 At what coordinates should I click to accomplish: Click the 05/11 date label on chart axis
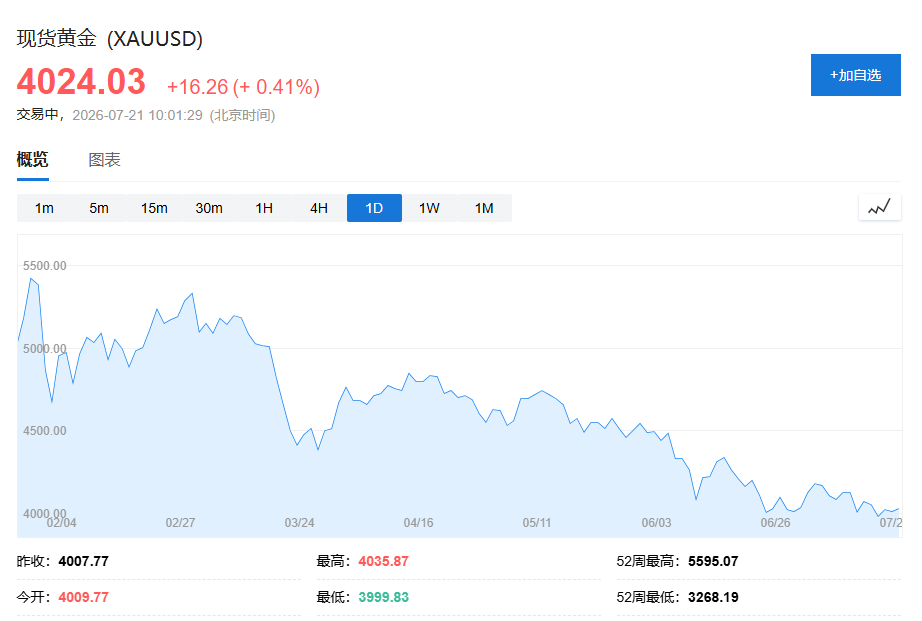point(537,522)
